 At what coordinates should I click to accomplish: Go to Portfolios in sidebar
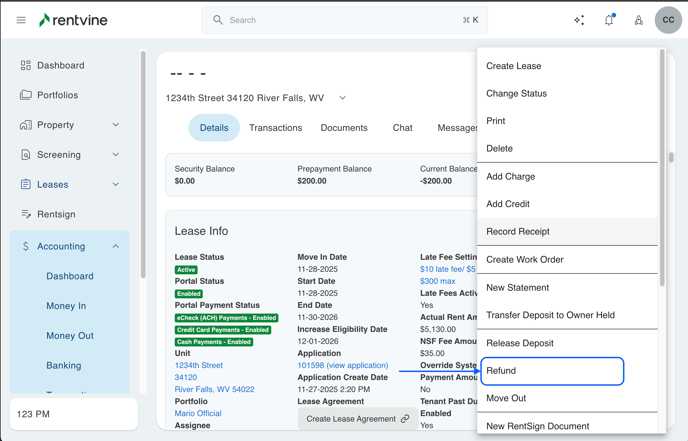tap(57, 95)
